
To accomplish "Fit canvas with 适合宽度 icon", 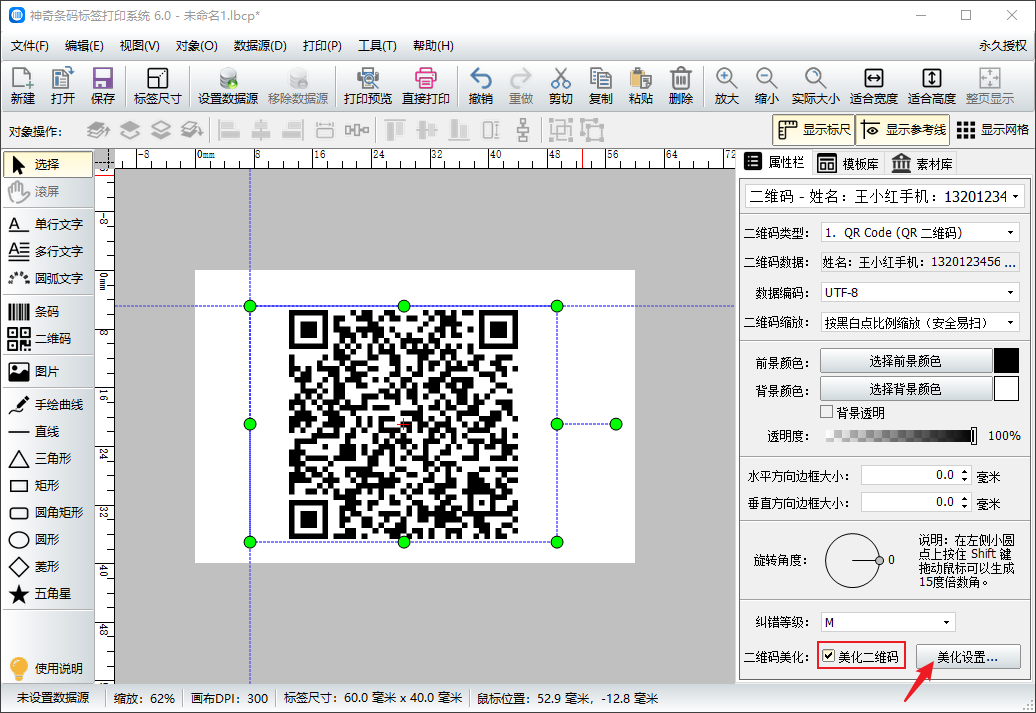I will 873,86.
